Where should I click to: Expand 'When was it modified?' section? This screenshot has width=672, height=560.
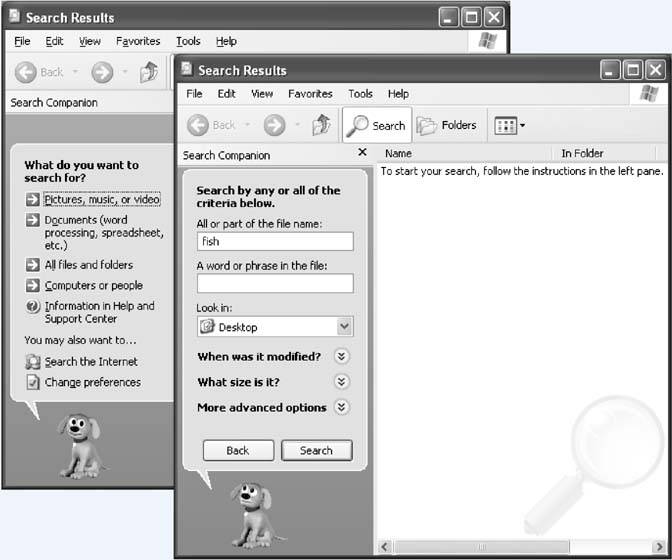(342, 357)
